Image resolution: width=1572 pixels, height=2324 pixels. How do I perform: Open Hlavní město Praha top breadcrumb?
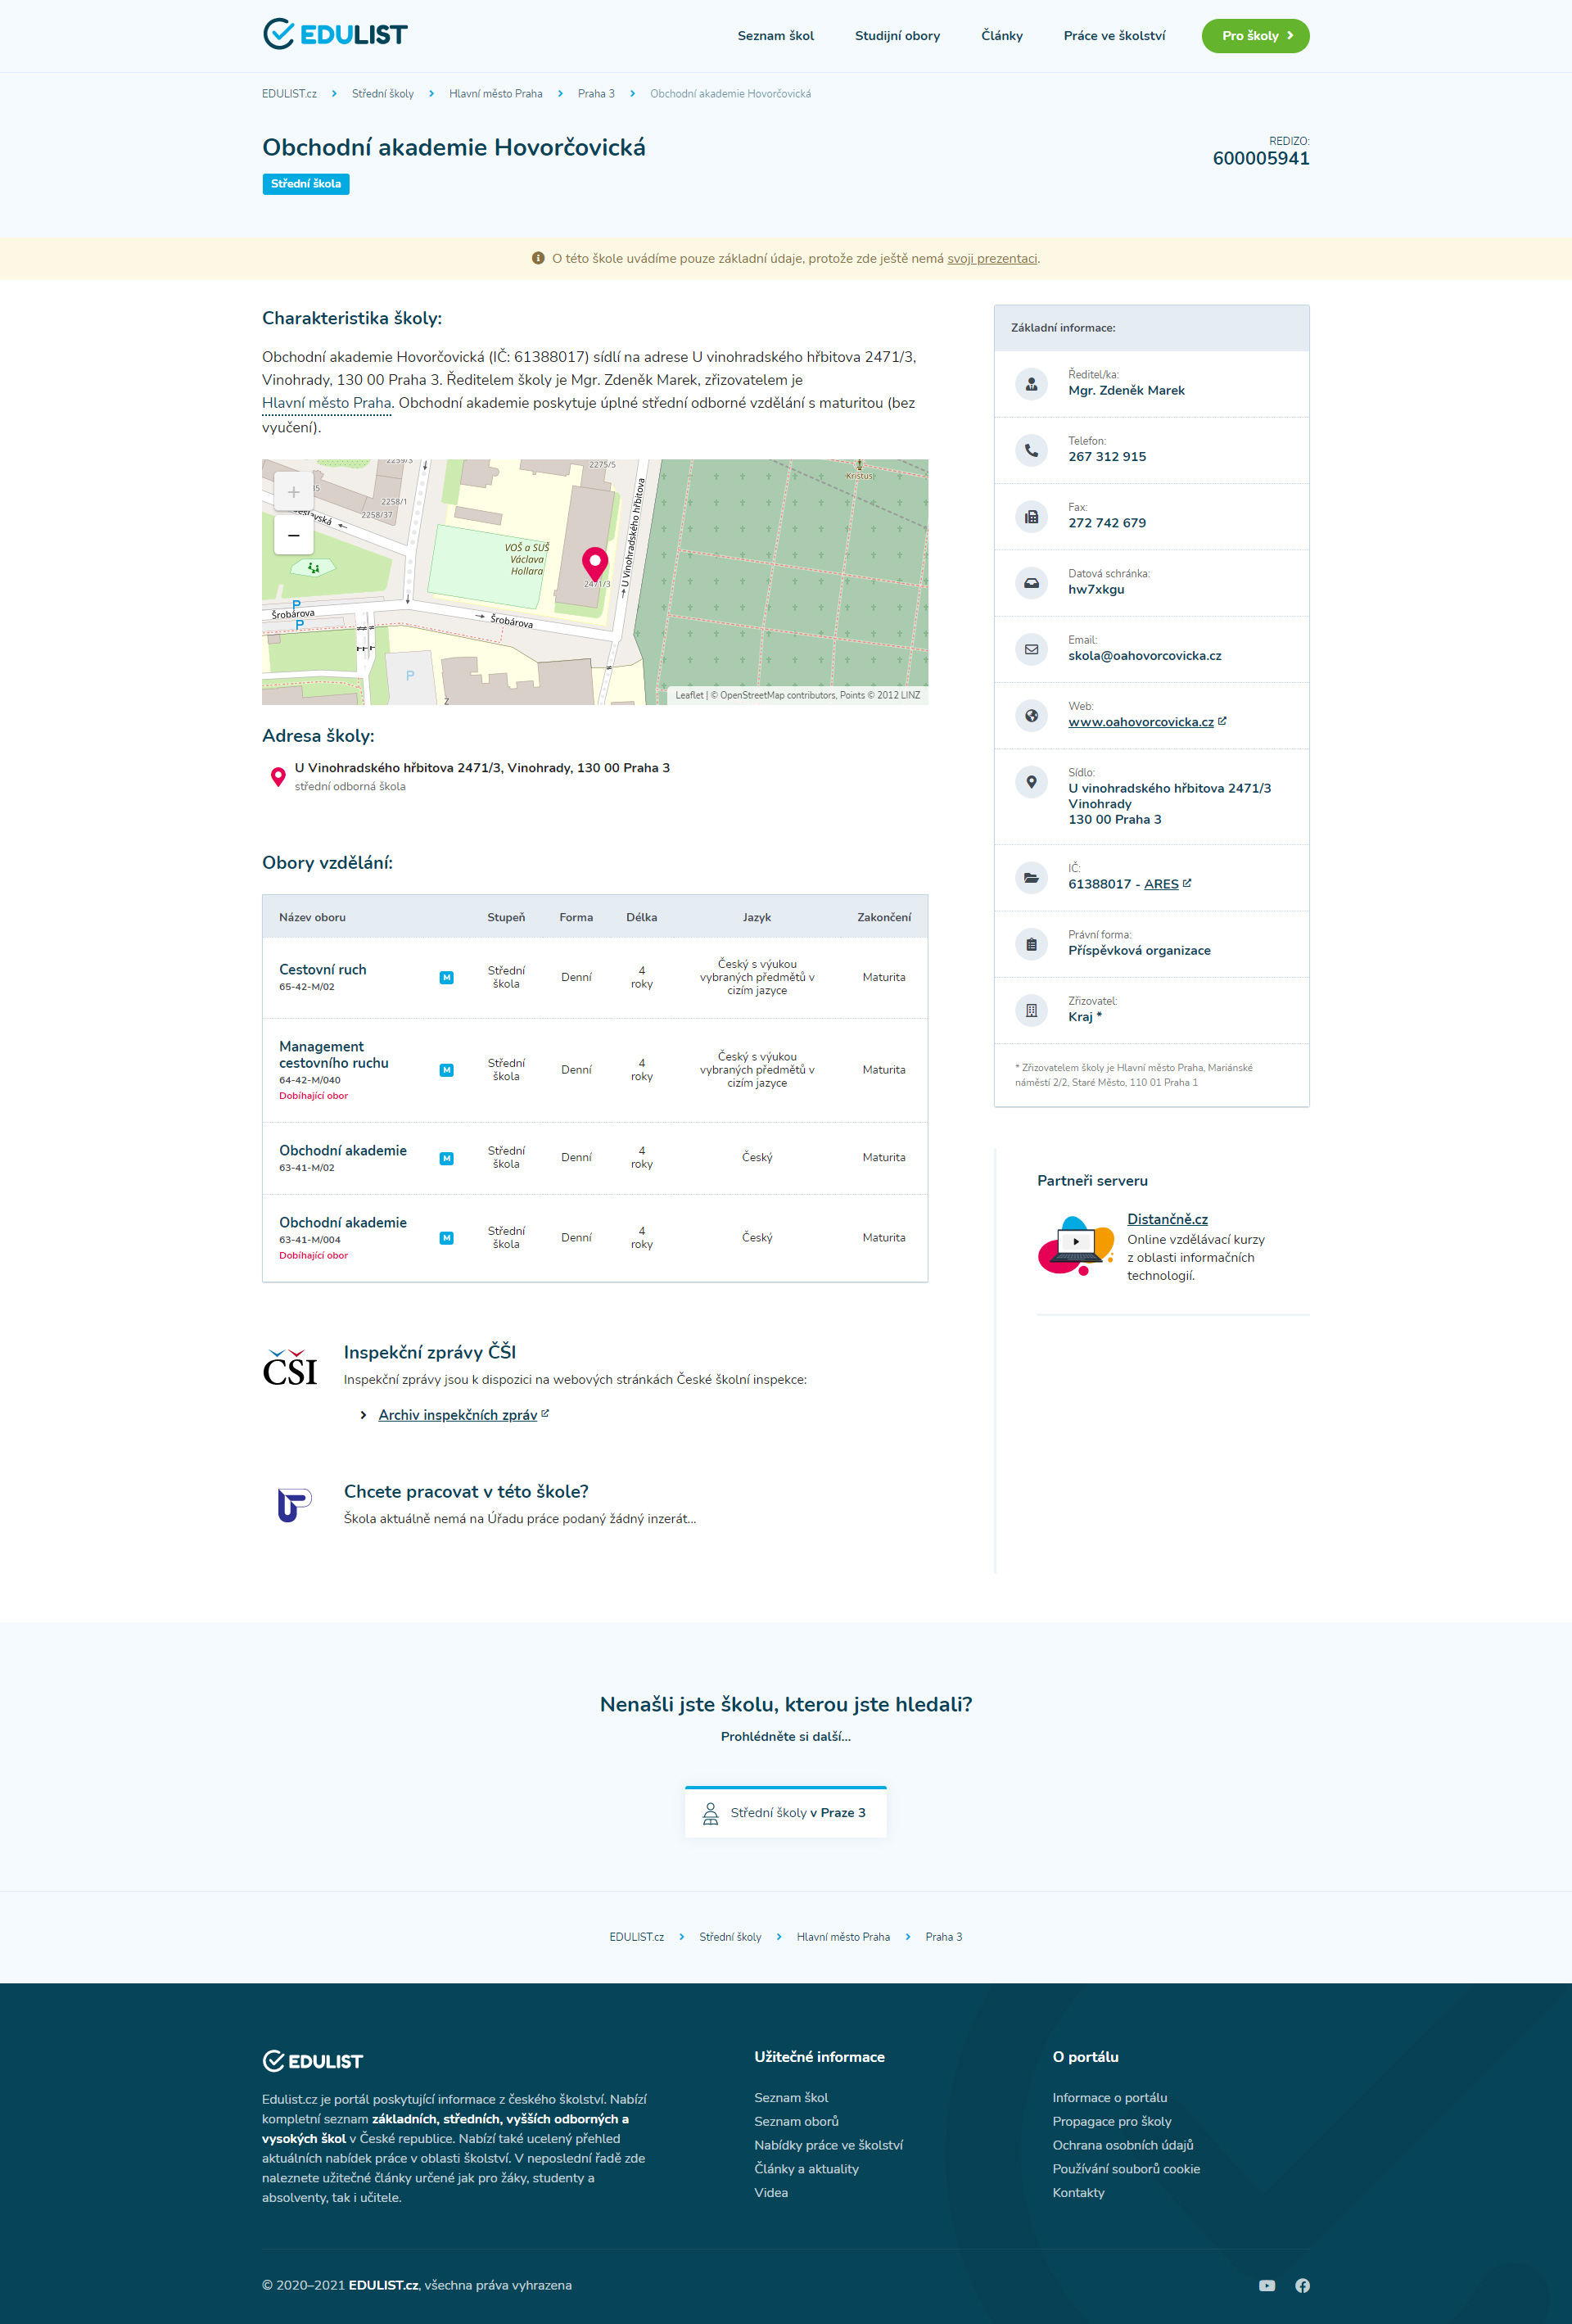pyautogui.click(x=495, y=94)
